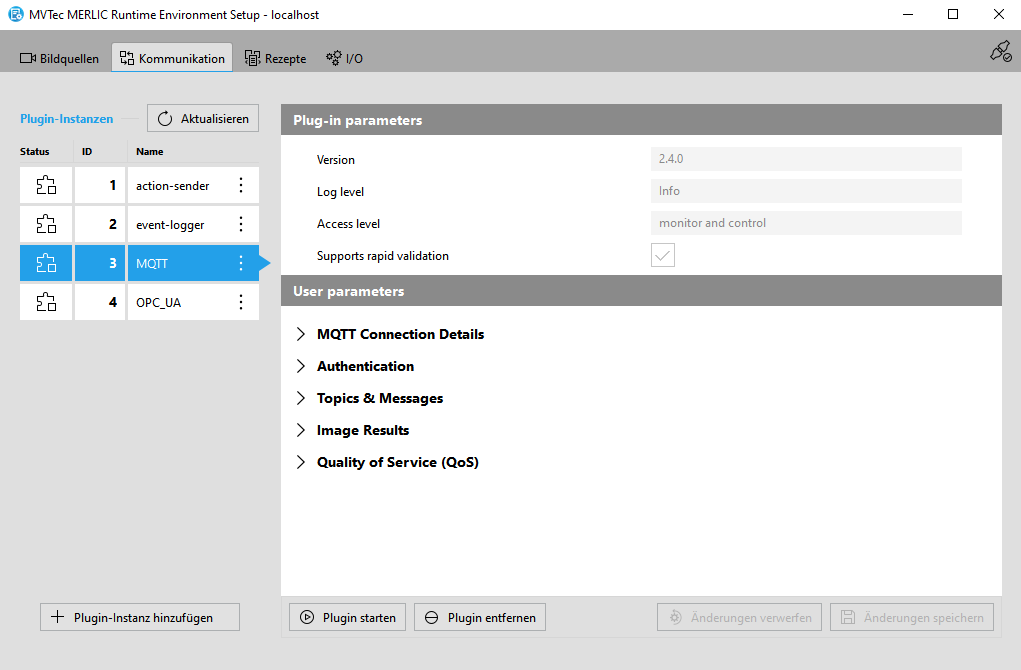
Task: Open the three-dot menu for OPC_UA
Action: point(240,302)
